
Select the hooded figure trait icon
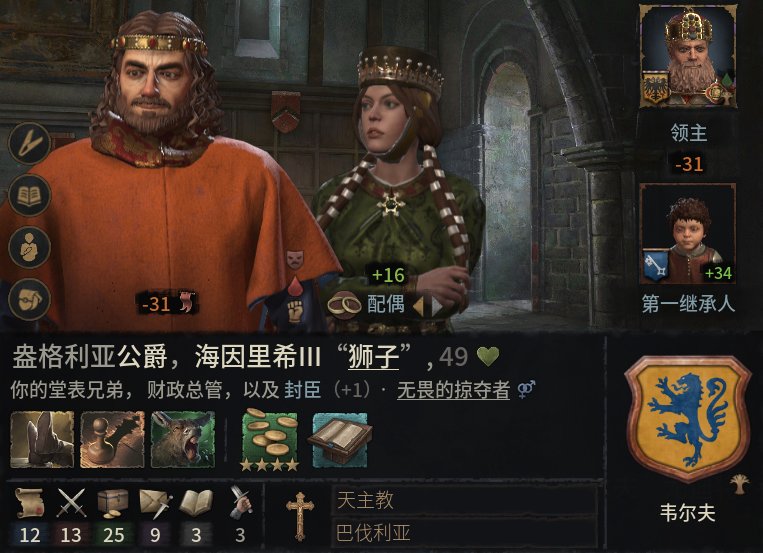point(42,439)
